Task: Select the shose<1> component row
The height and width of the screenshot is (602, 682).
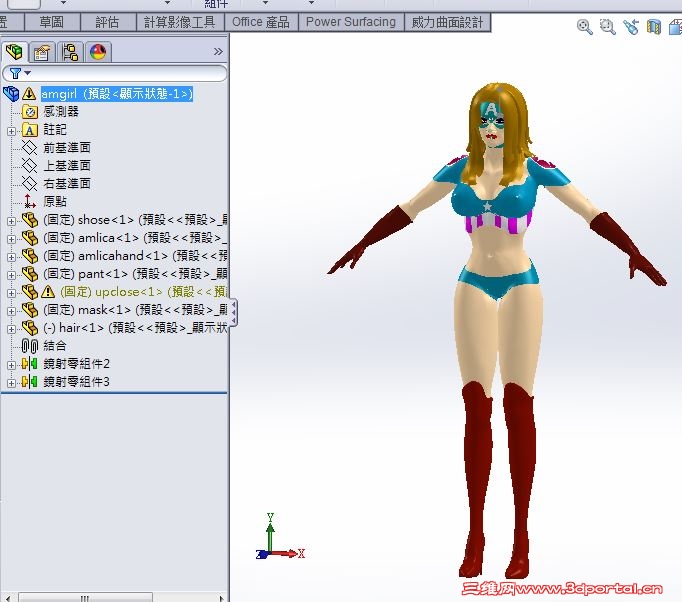Action: pyautogui.click(x=135, y=220)
